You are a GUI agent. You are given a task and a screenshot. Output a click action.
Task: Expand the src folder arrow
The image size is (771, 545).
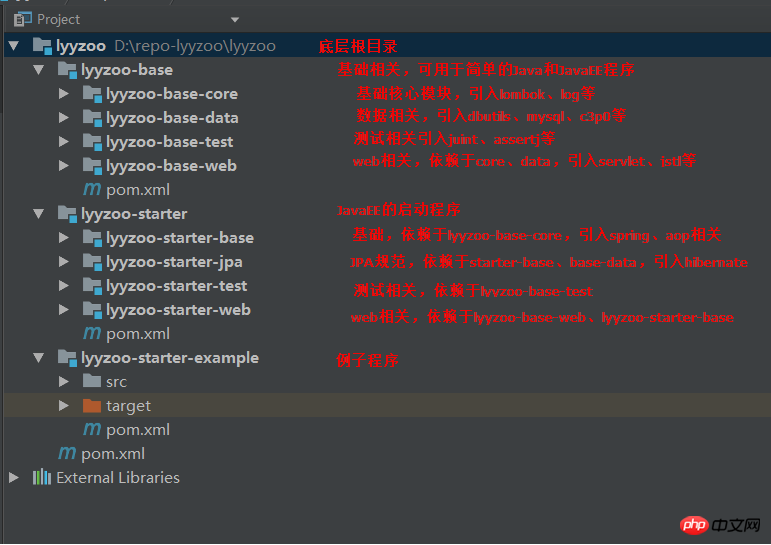click(x=64, y=382)
